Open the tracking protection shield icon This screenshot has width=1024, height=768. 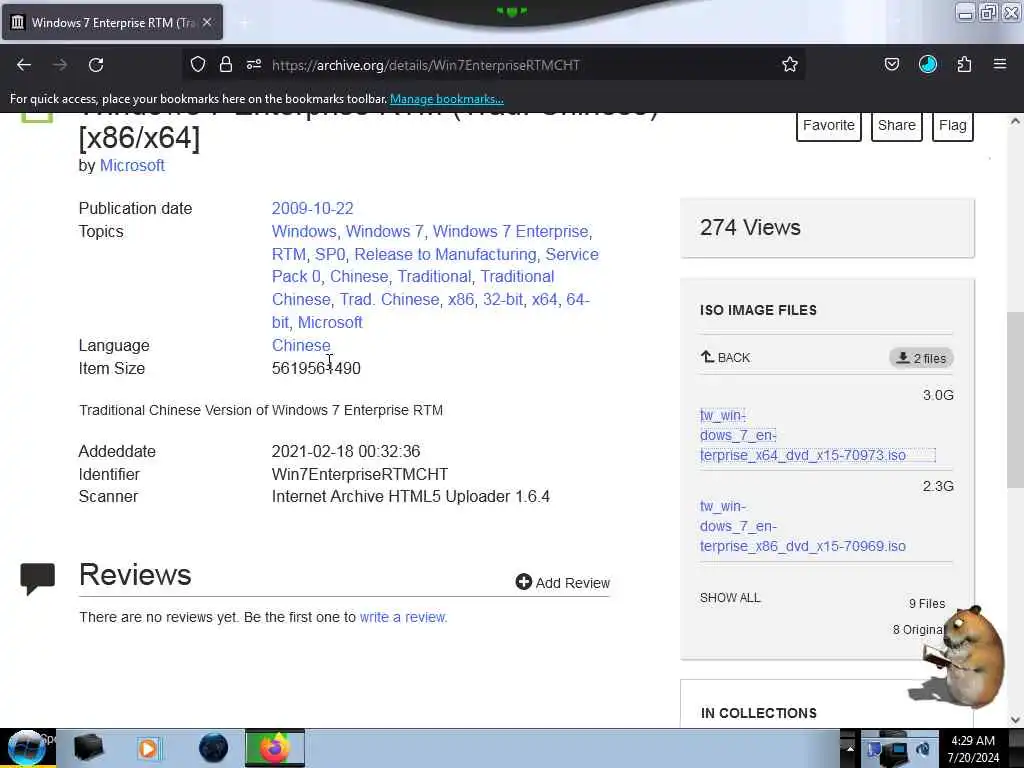[198, 64]
